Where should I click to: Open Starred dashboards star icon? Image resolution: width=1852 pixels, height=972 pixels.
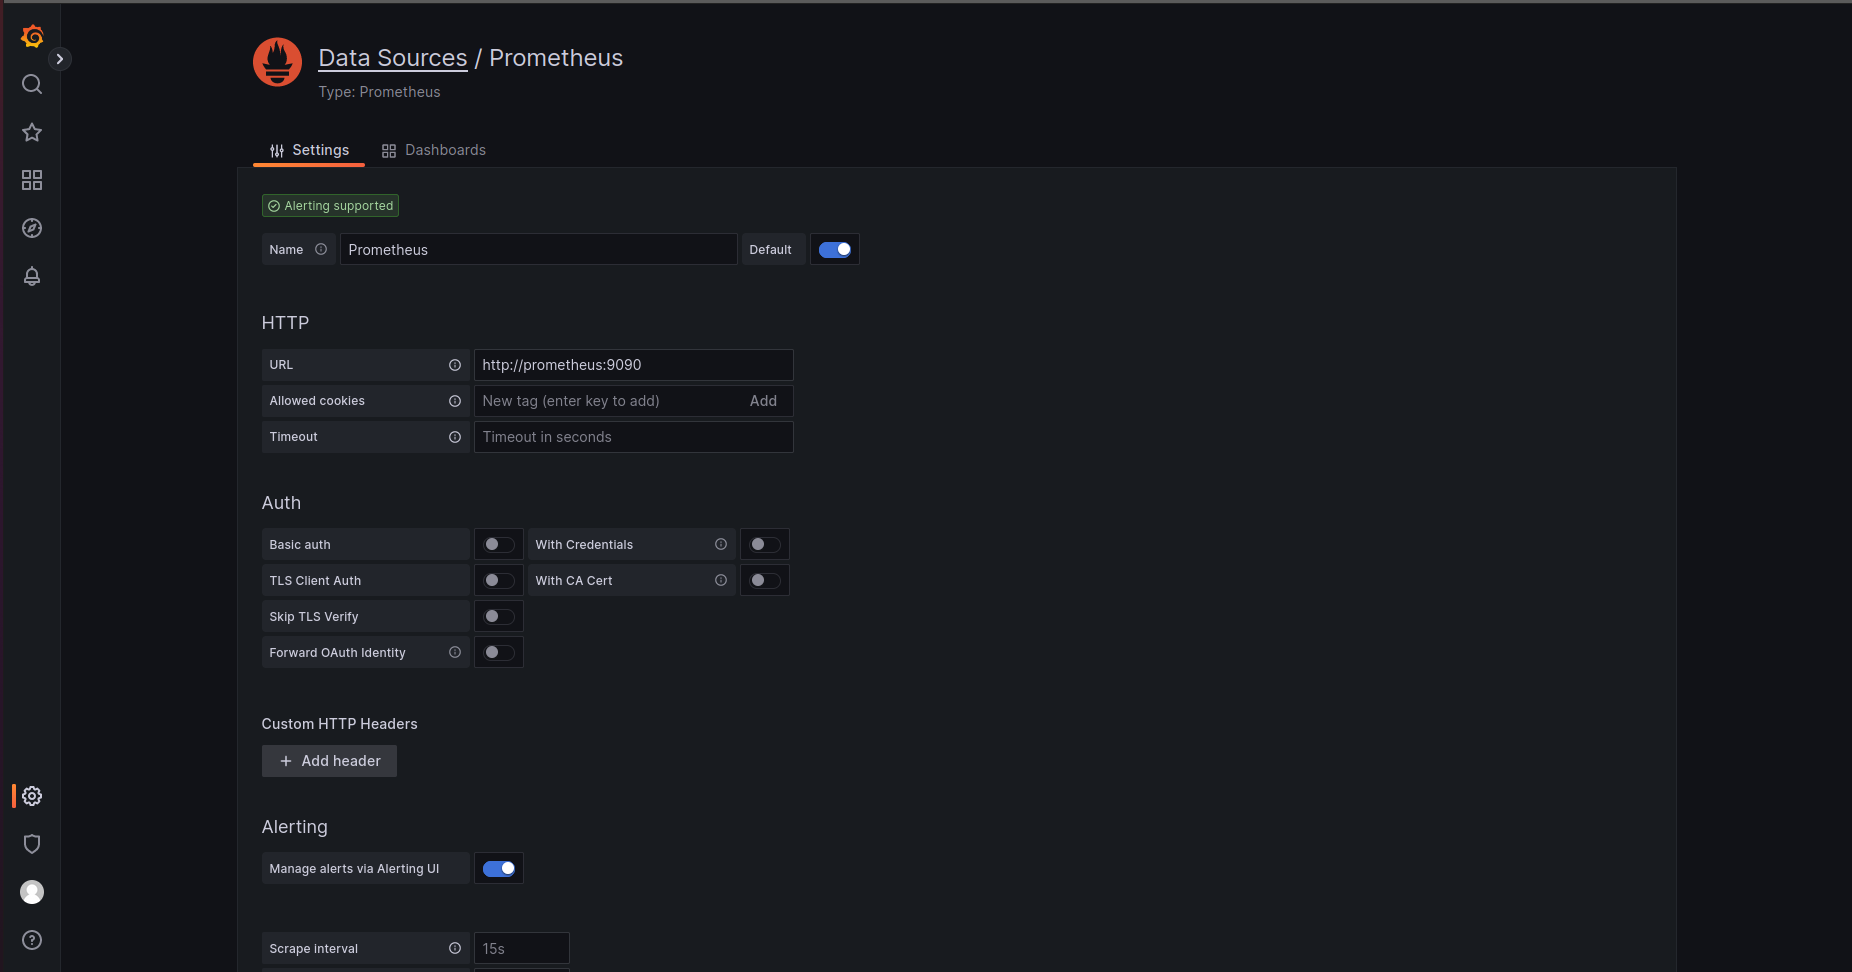32,132
